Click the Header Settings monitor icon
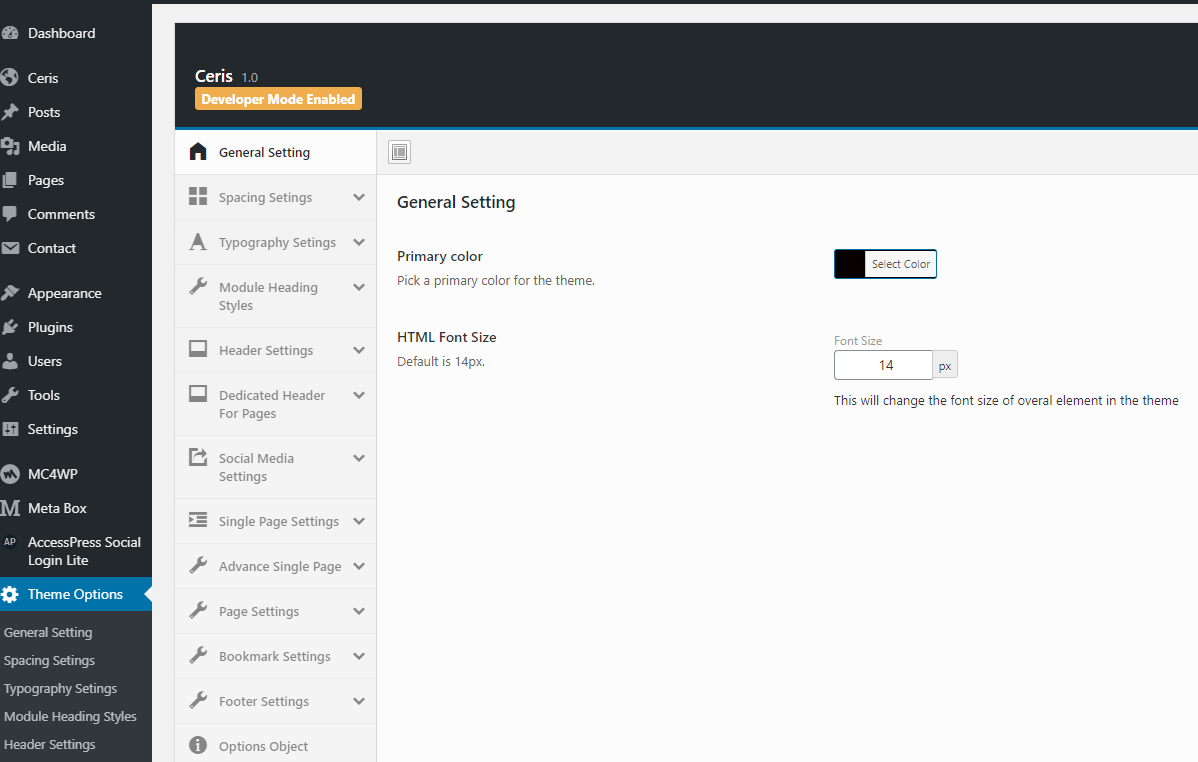 (198, 349)
